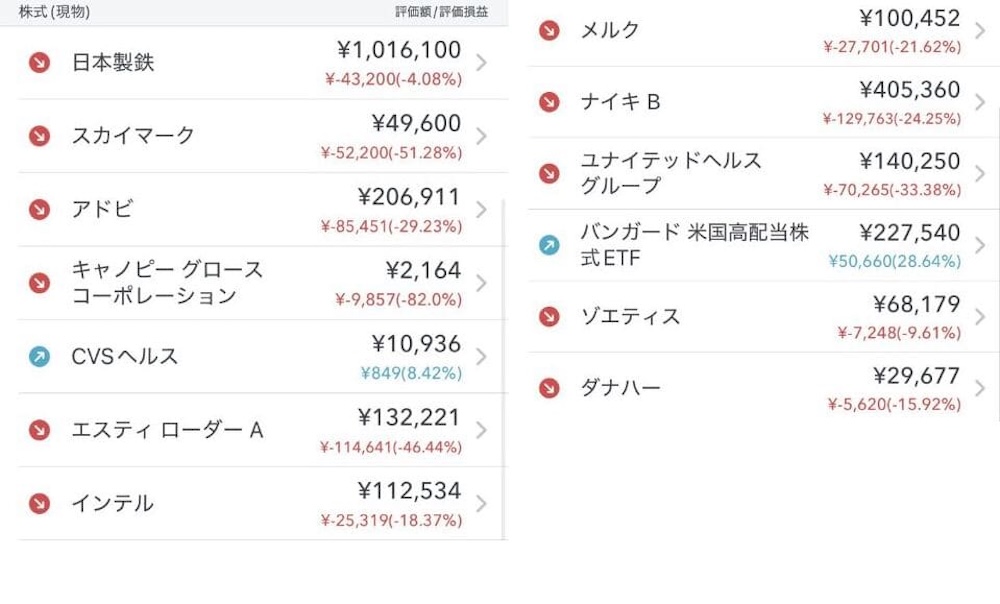Open the chevron on the ナイキ B row
Viewport: 1000px width, 604px height.
coord(979,102)
